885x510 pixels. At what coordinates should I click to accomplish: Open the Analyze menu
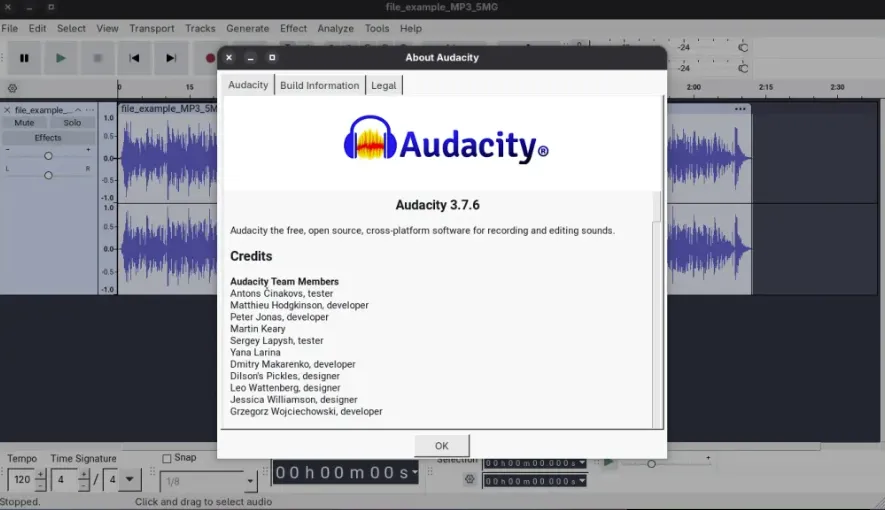[x=335, y=28]
